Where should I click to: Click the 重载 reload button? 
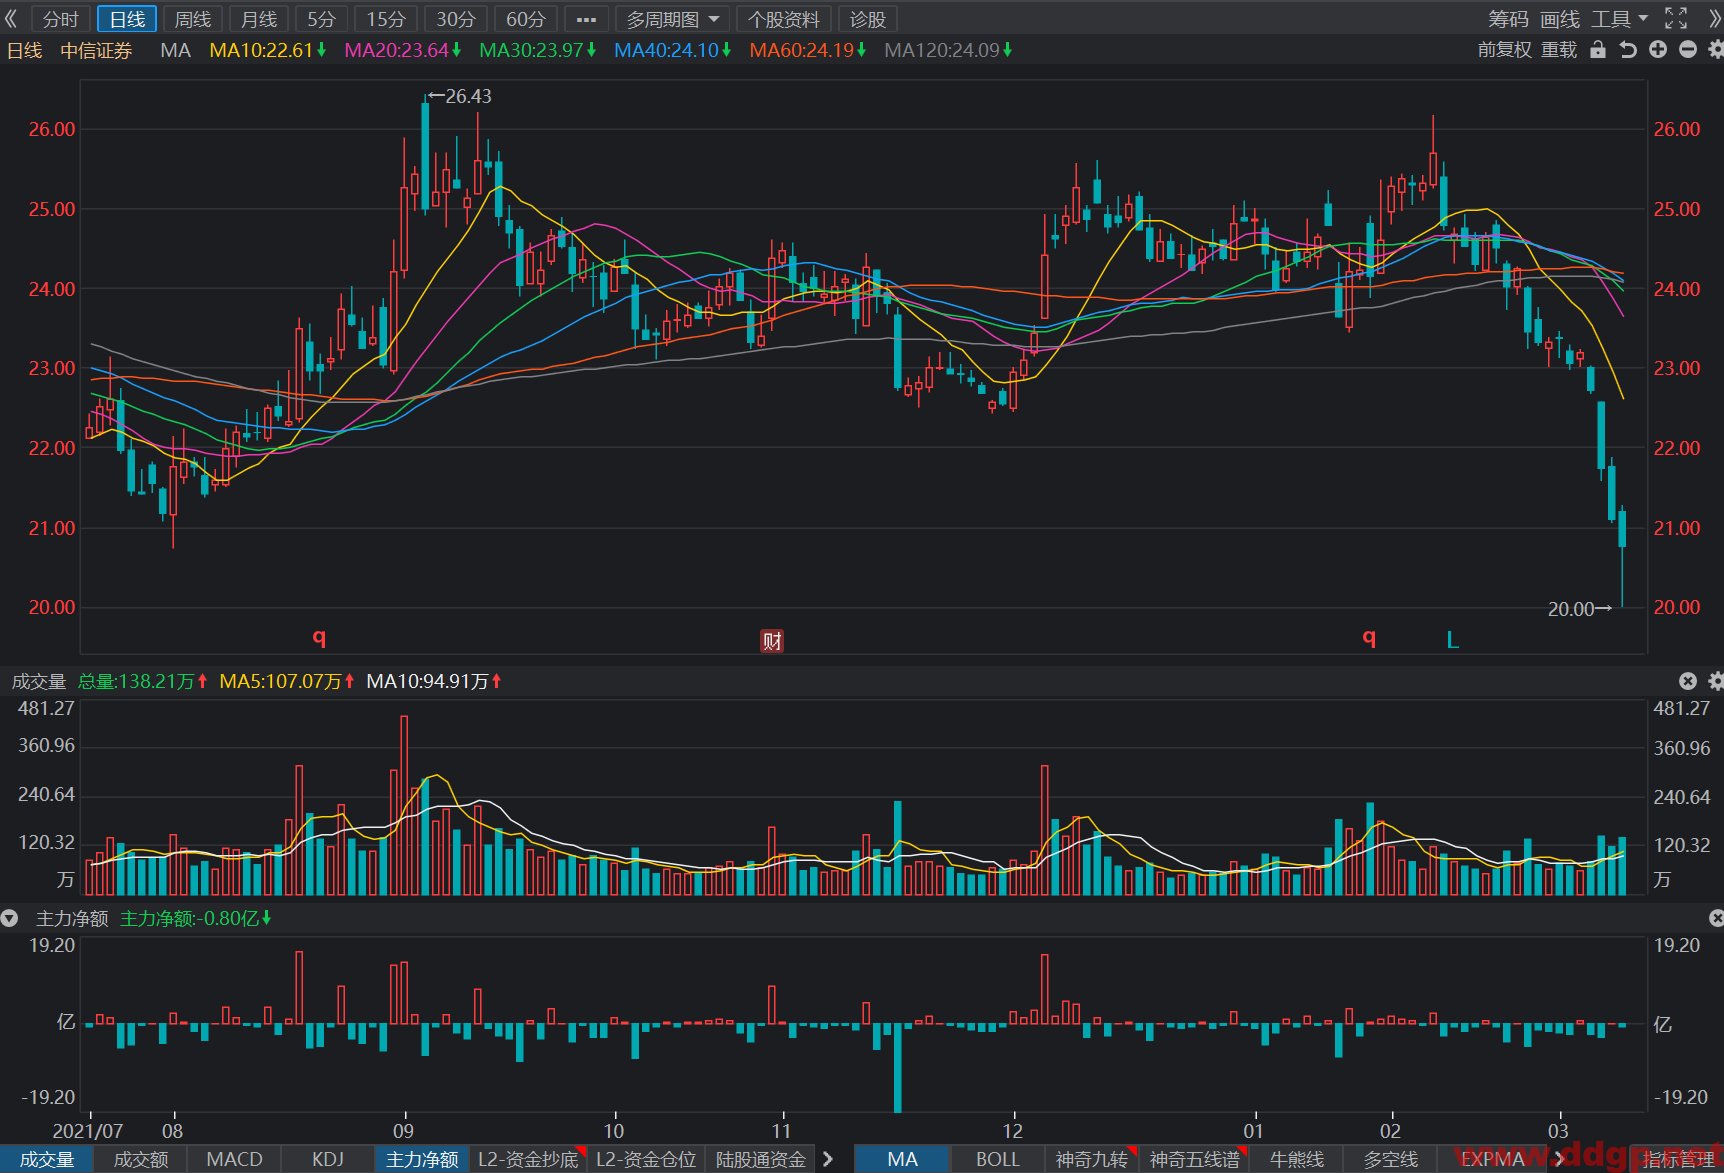click(x=1559, y=50)
